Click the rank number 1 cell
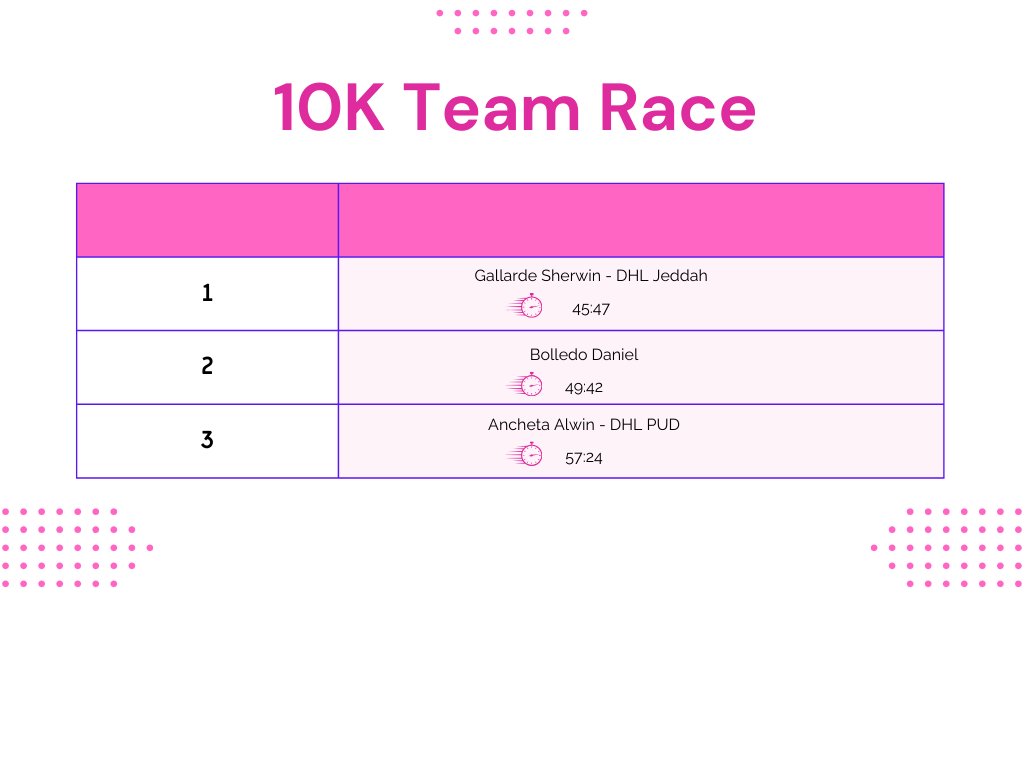The width and height of the screenshot is (1024, 768). [x=207, y=294]
